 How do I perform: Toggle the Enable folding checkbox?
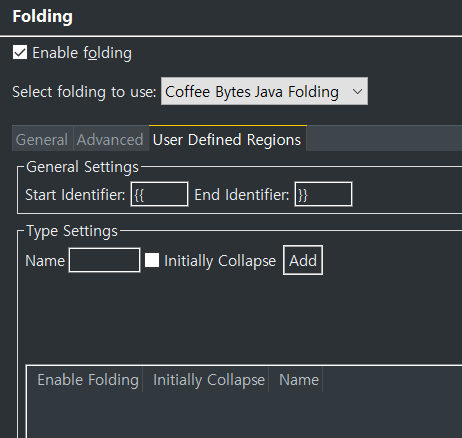pos(20,53)
